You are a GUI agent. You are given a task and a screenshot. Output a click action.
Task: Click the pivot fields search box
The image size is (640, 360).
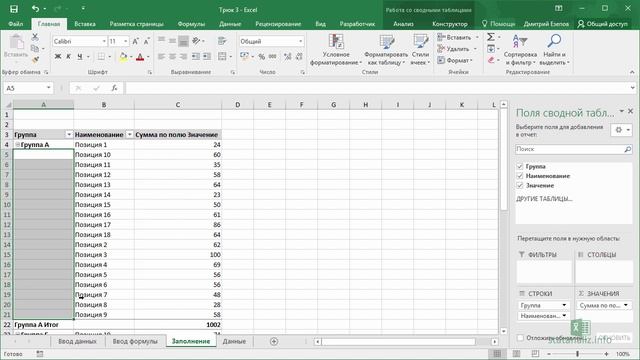tap(573, 149)
